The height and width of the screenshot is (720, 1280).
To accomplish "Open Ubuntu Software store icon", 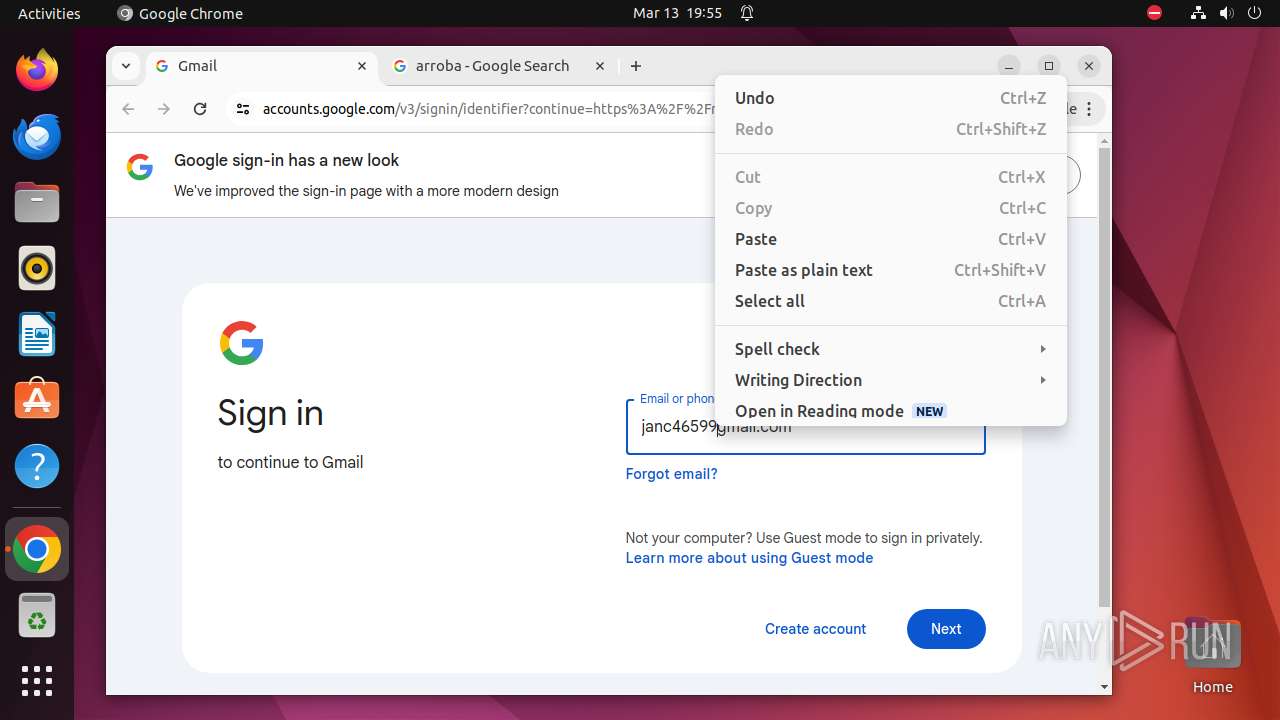I will point(37,400).
